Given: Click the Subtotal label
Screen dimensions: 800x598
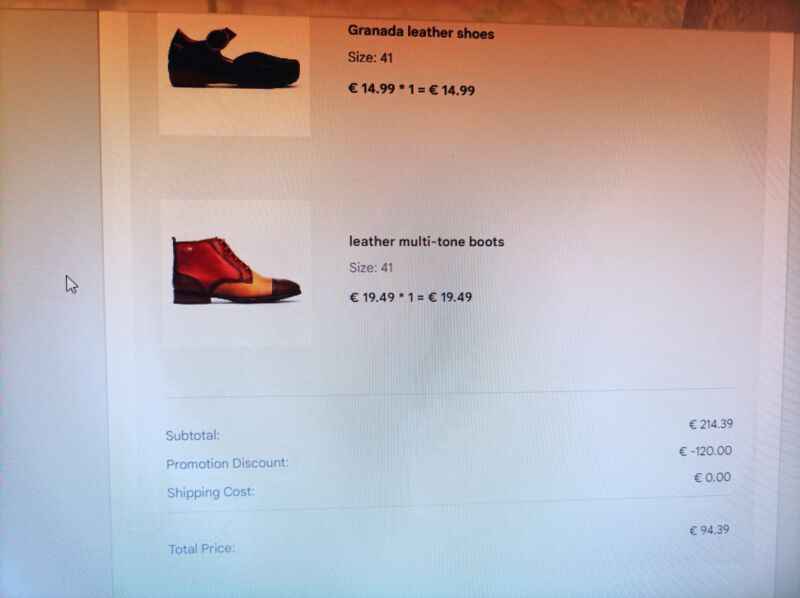Looking at the screenshot, I should (193, 435).
